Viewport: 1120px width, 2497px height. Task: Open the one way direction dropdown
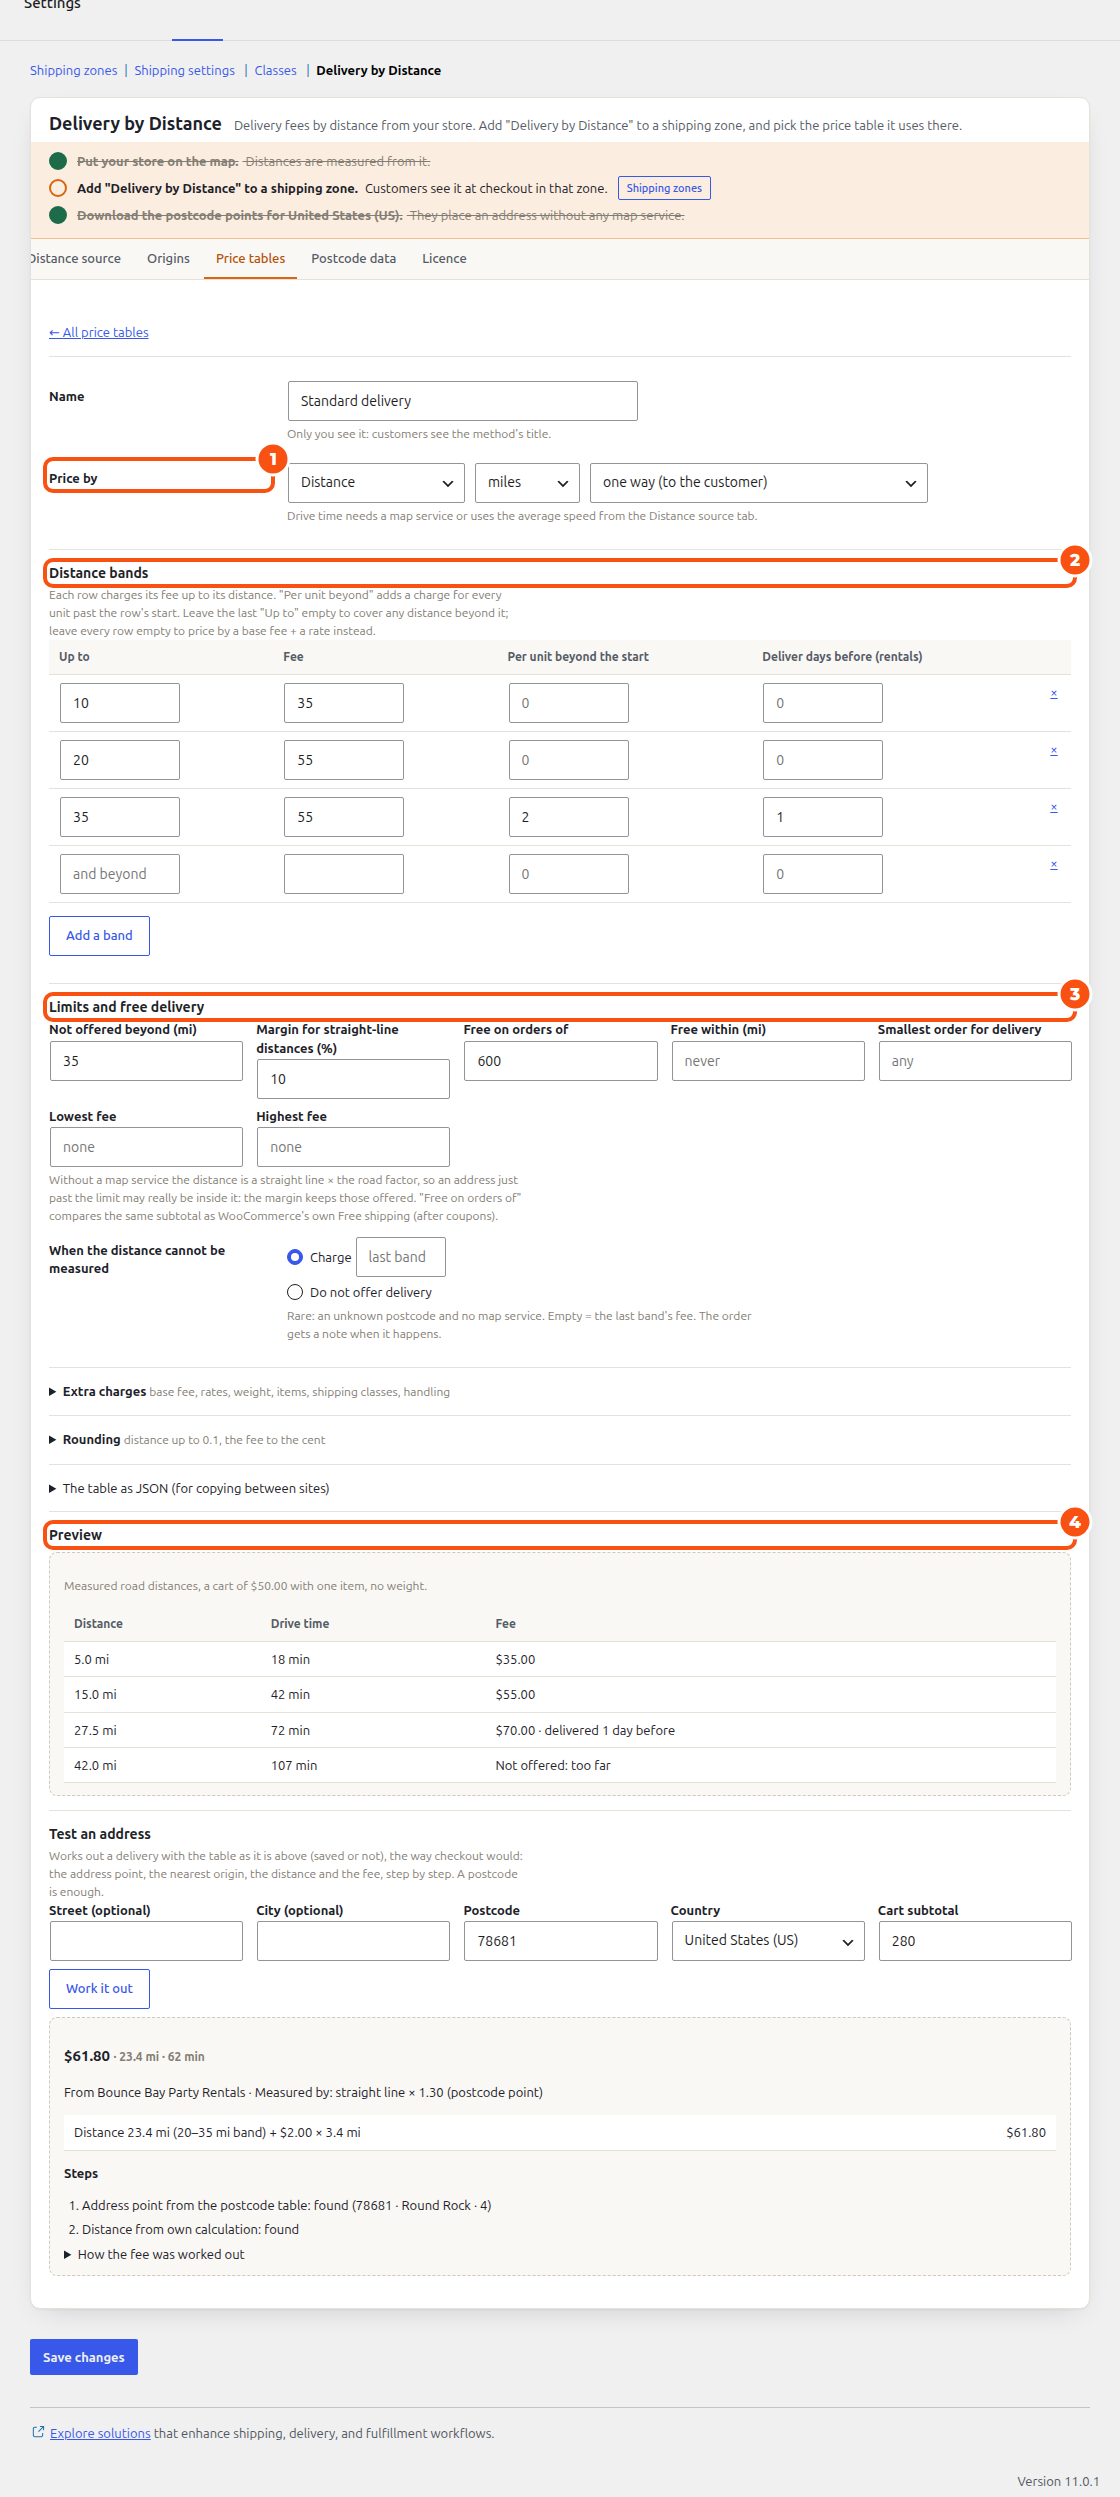(758, 483)
